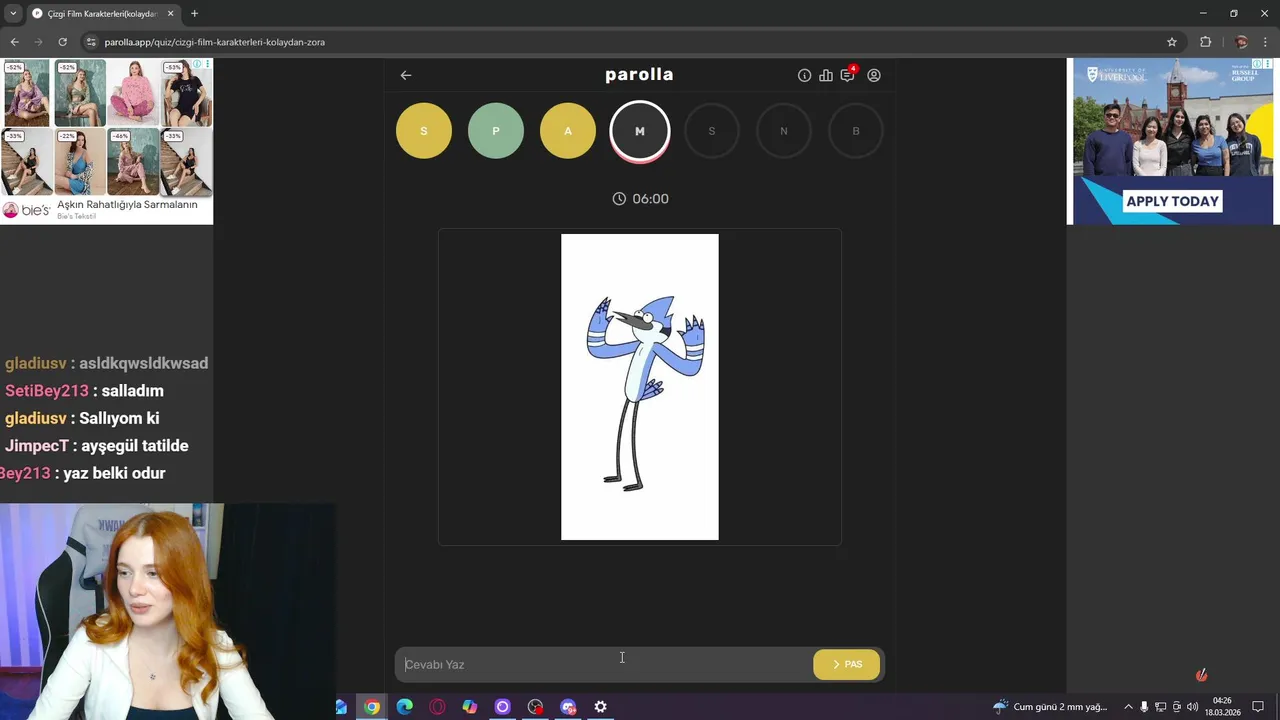The image size is (1280, 720).
Task: Open the Discord icon in the taskbar
Action: click(x=568, y=707)
